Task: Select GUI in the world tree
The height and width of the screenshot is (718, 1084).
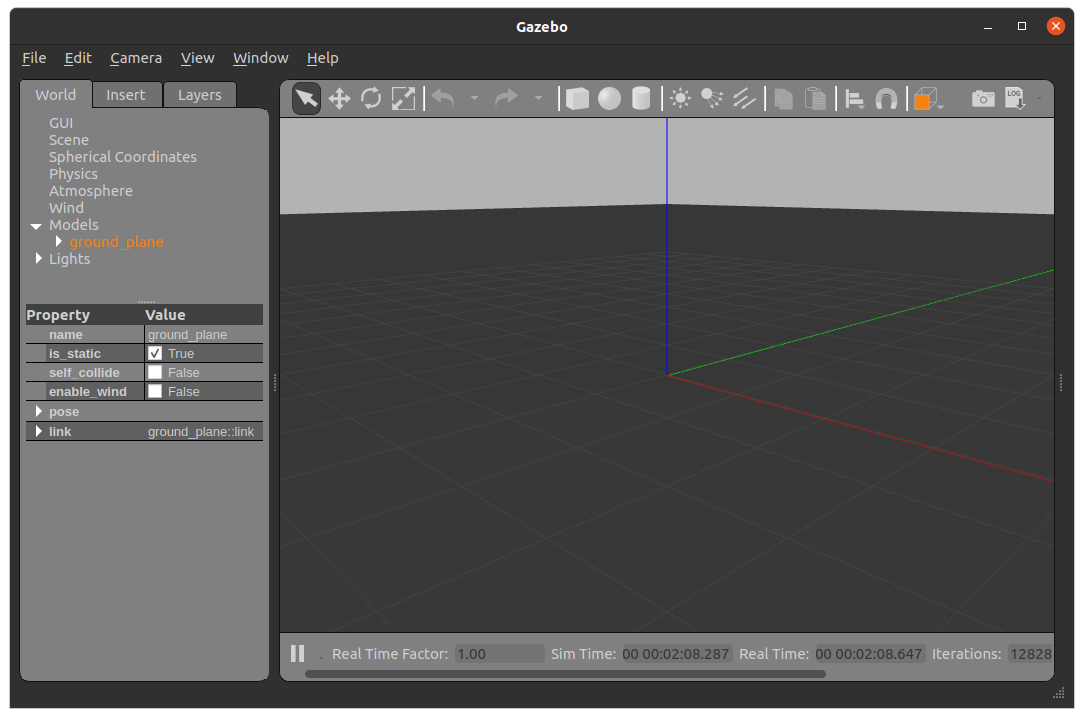Action: [x=61, y=123]
